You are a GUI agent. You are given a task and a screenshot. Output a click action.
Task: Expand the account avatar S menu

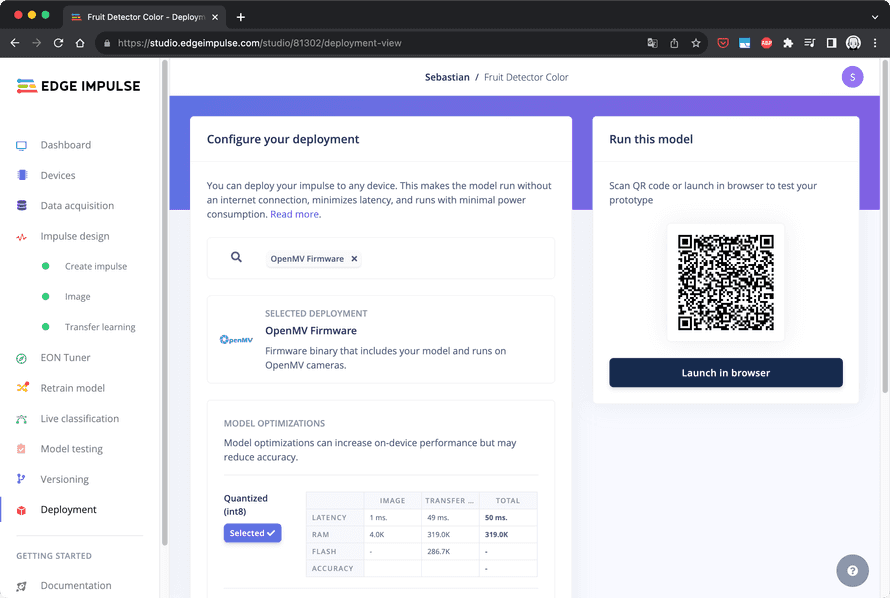point(852,77)
